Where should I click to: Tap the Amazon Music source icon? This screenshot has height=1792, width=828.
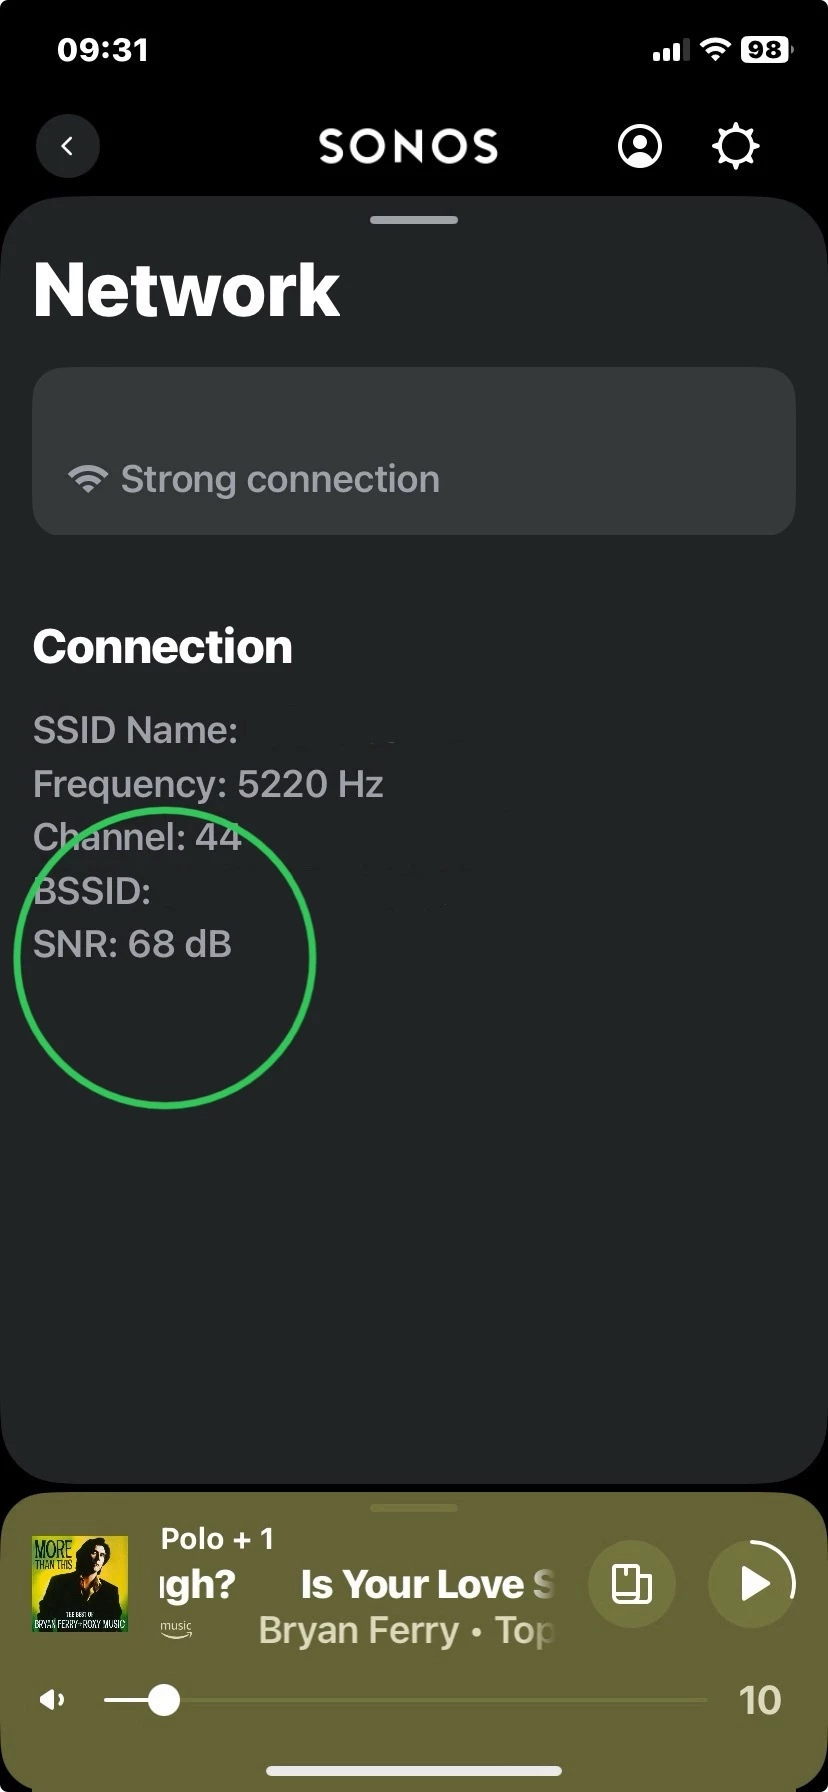176,1627
